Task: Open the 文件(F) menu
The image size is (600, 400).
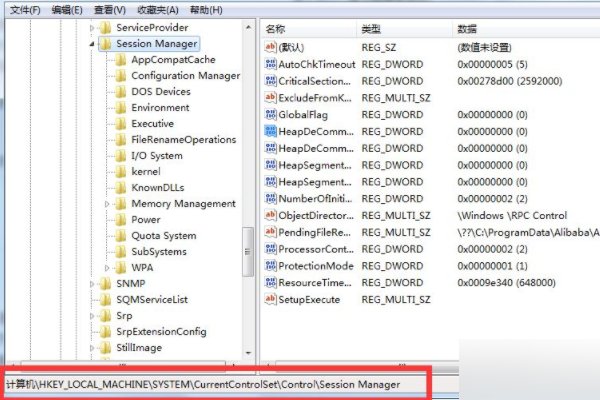Action: (x=25, y=10)
